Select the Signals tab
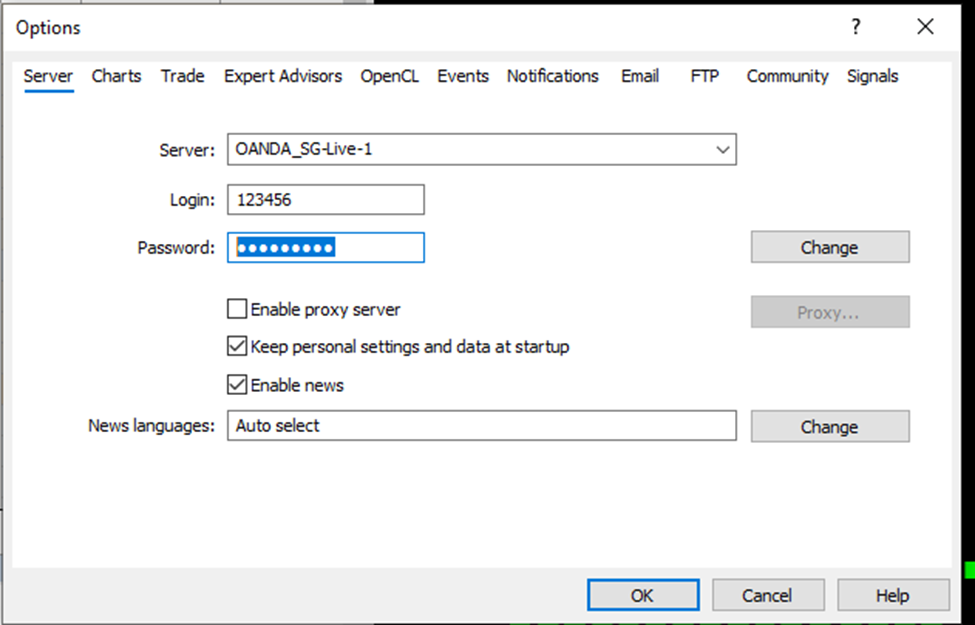 [872, 76]
